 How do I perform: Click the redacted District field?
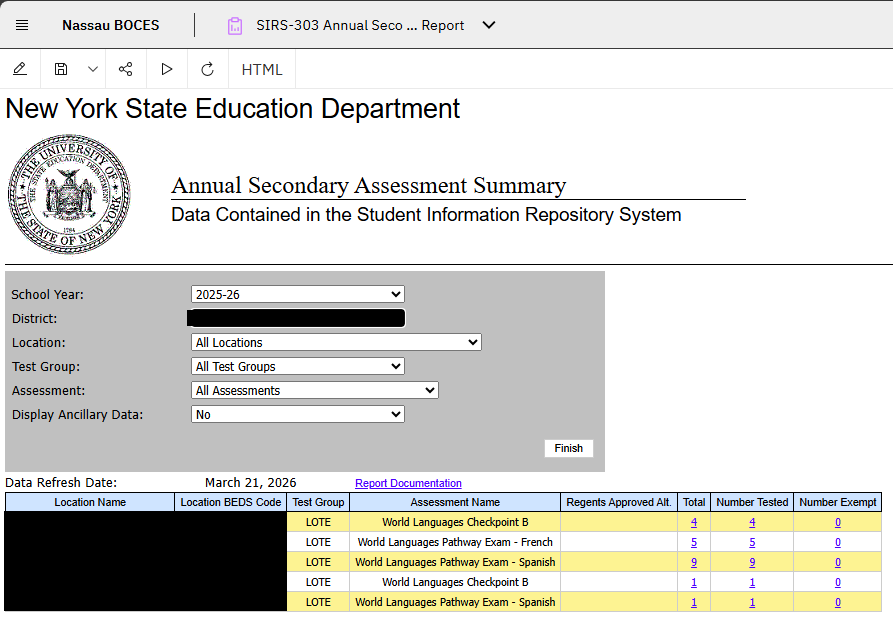[296, 318]
